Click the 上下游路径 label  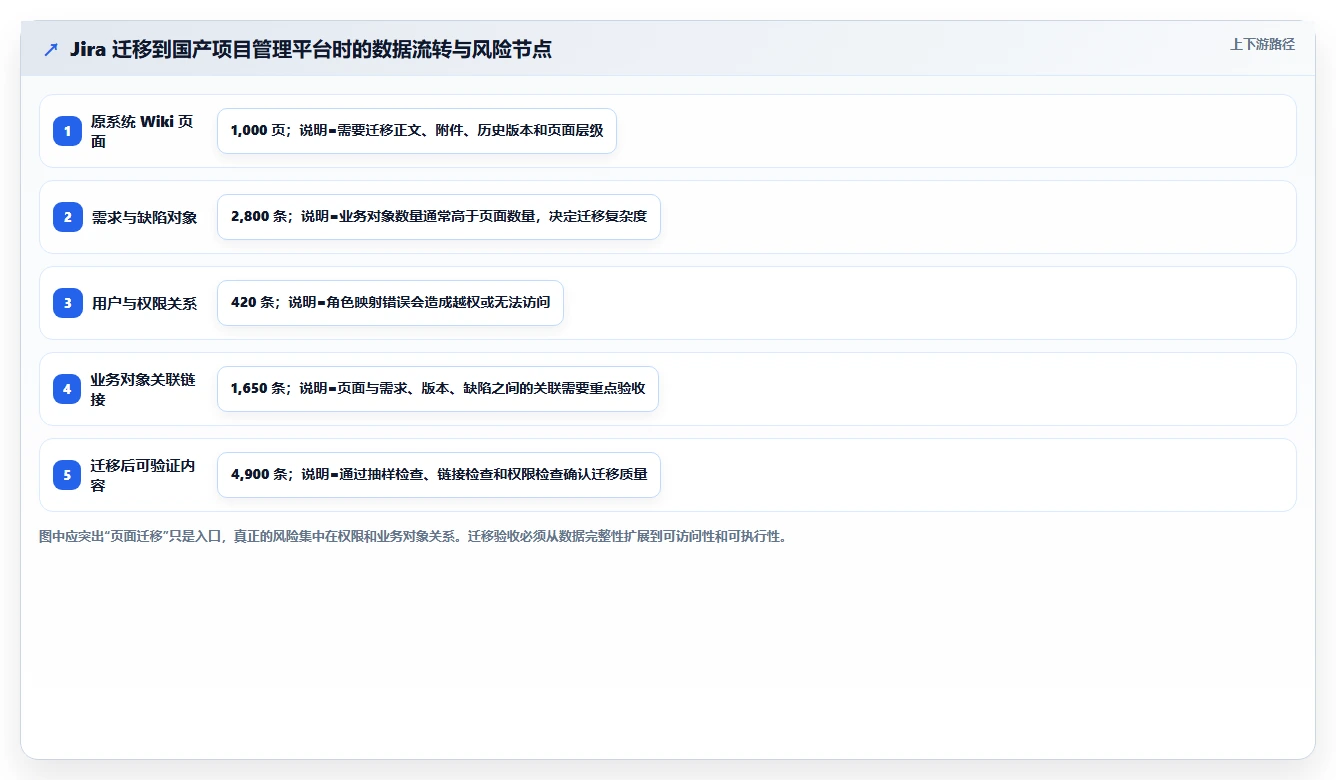click(x=1262, y=44)
